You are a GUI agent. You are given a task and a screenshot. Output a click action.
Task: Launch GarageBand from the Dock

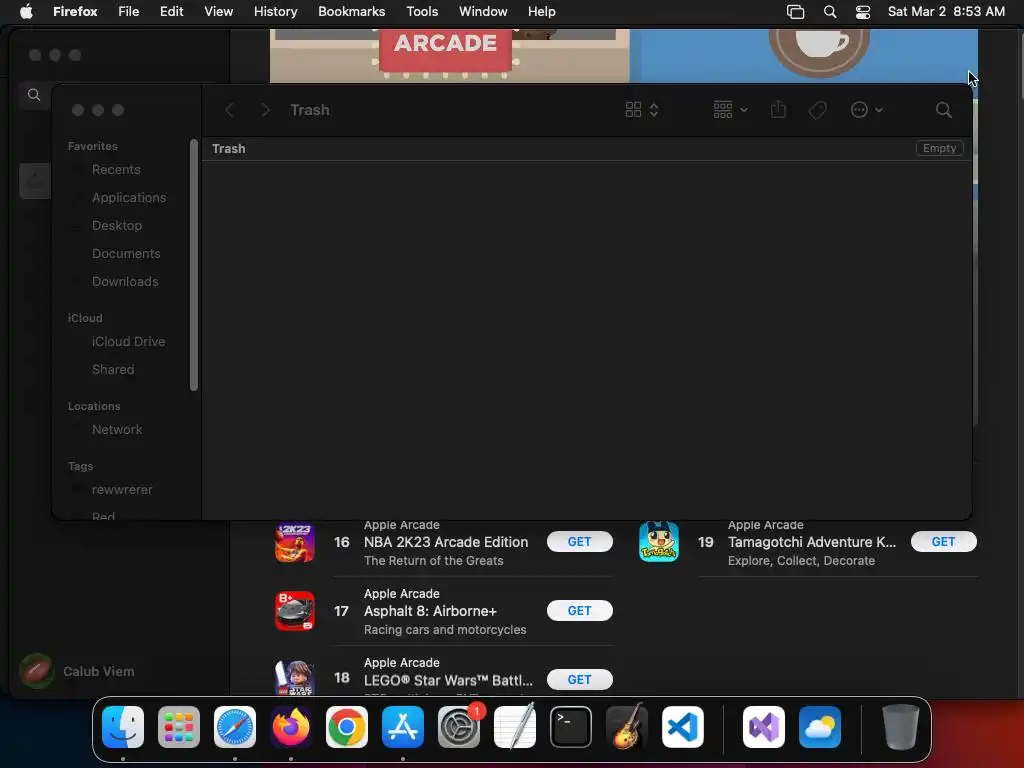[627, 727]
